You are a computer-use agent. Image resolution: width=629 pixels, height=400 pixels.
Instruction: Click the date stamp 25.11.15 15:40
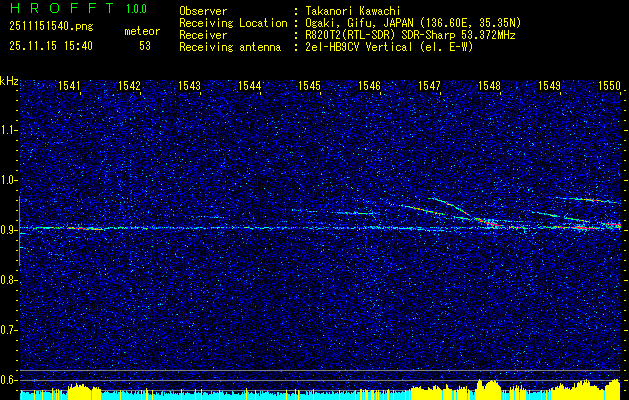tap(51, 46)
